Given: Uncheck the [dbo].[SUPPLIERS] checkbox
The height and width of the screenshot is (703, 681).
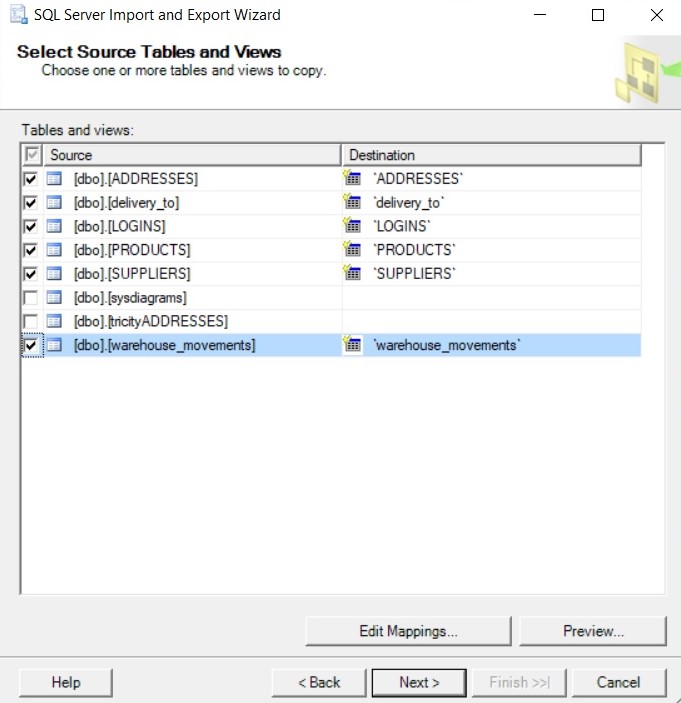Looking at the screenshot, I should [31, 273].
